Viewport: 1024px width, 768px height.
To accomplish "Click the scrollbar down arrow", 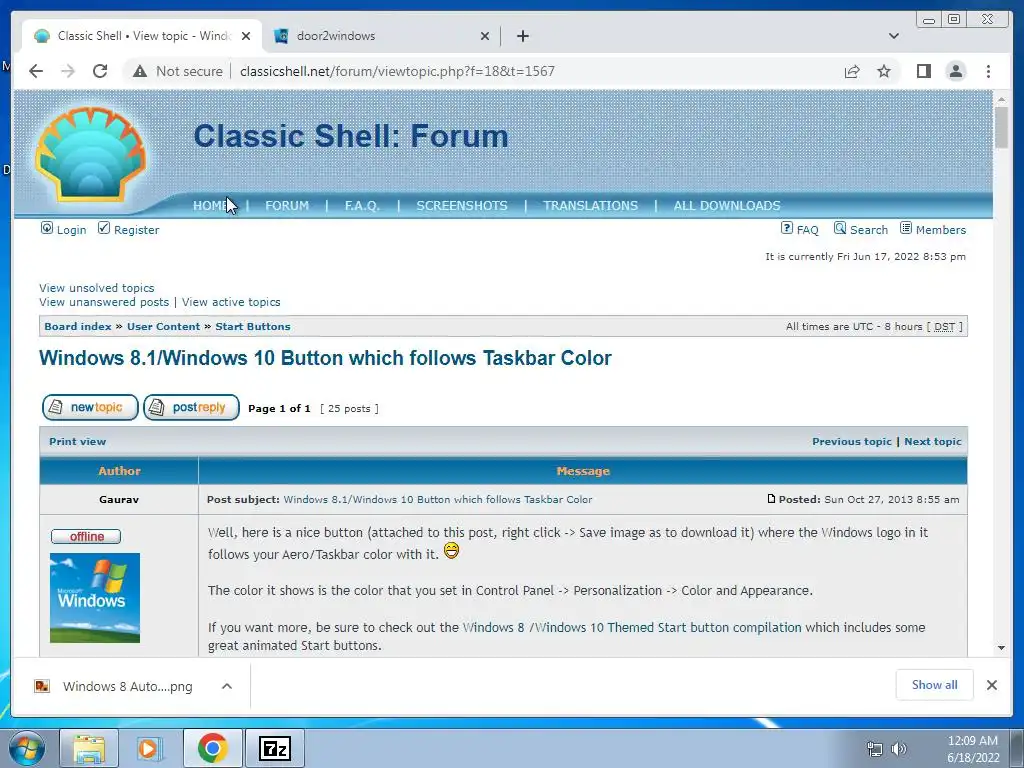I will click(x=1001, y=648).
